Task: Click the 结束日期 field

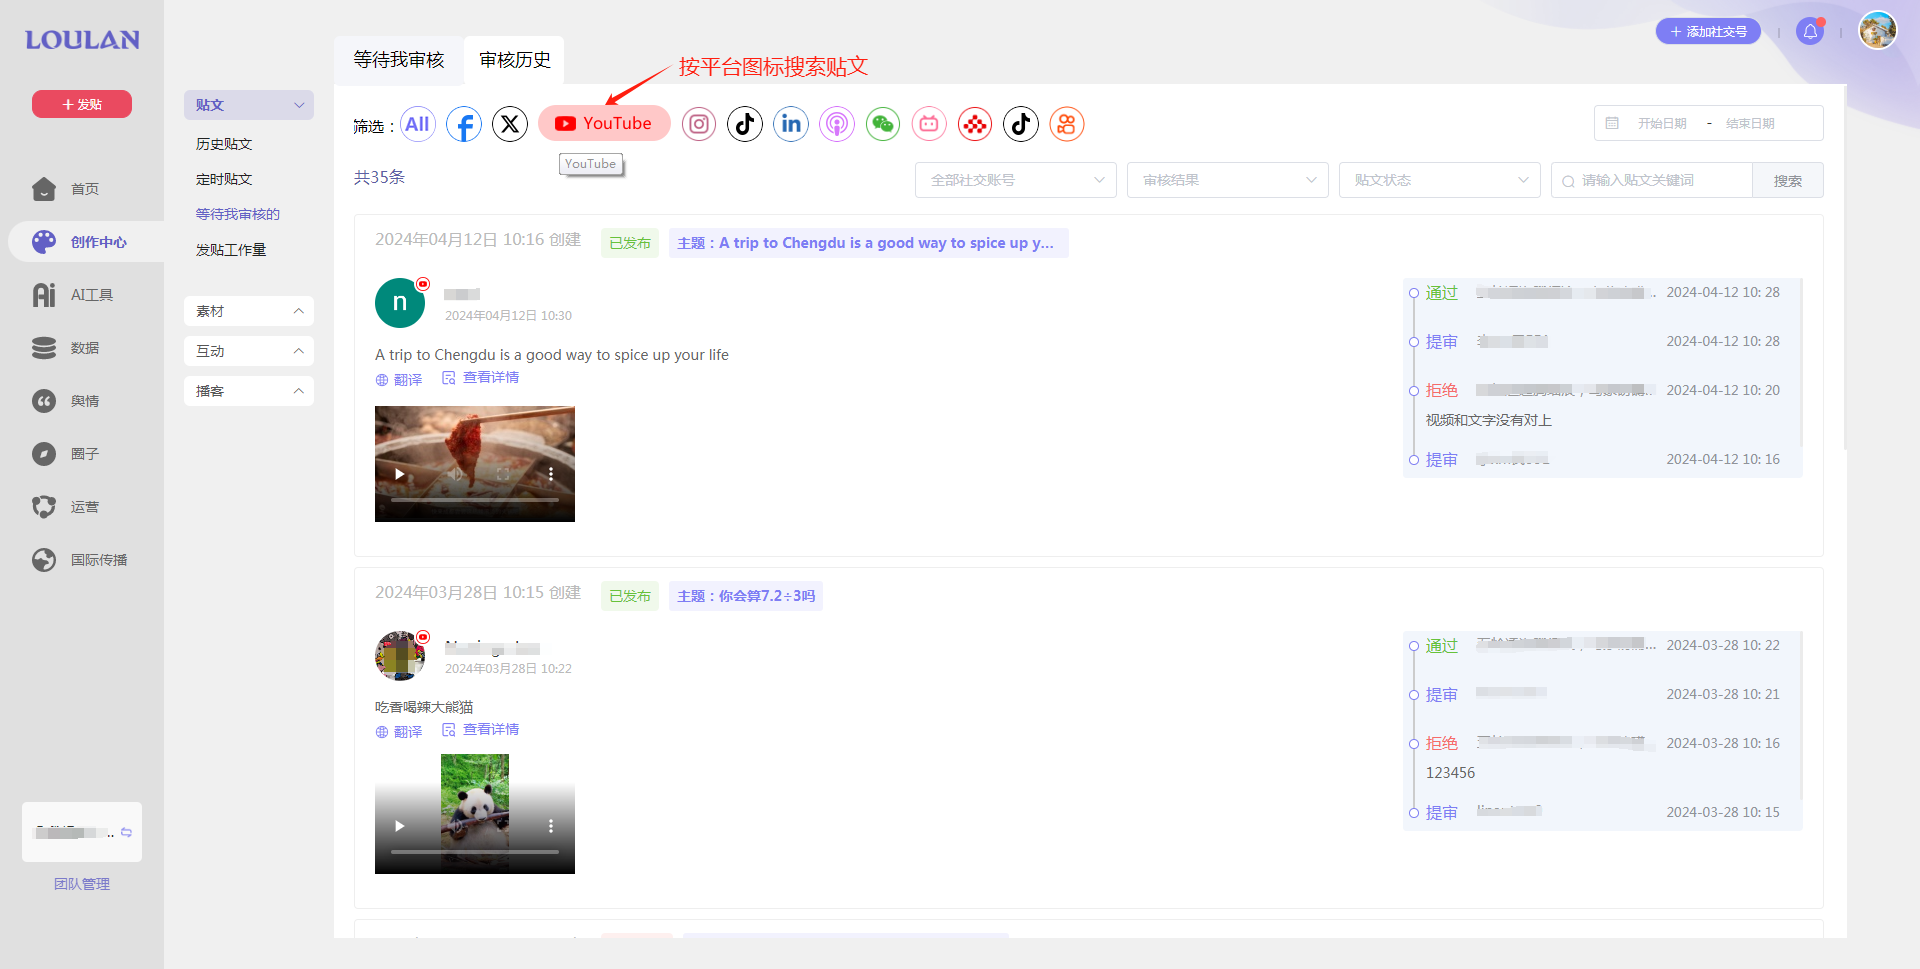Action: (x=1750, y=124)
